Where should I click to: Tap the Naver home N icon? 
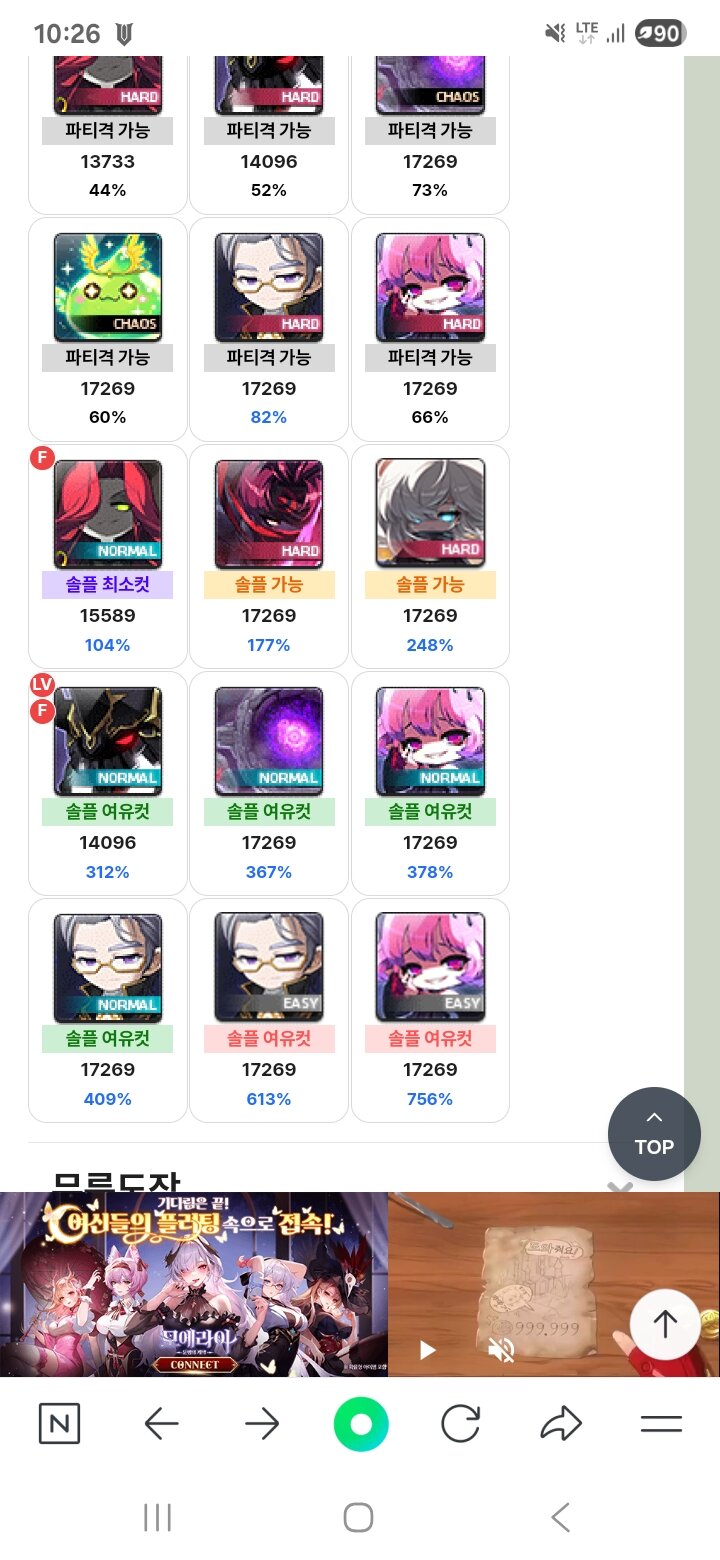point(59,1424)
